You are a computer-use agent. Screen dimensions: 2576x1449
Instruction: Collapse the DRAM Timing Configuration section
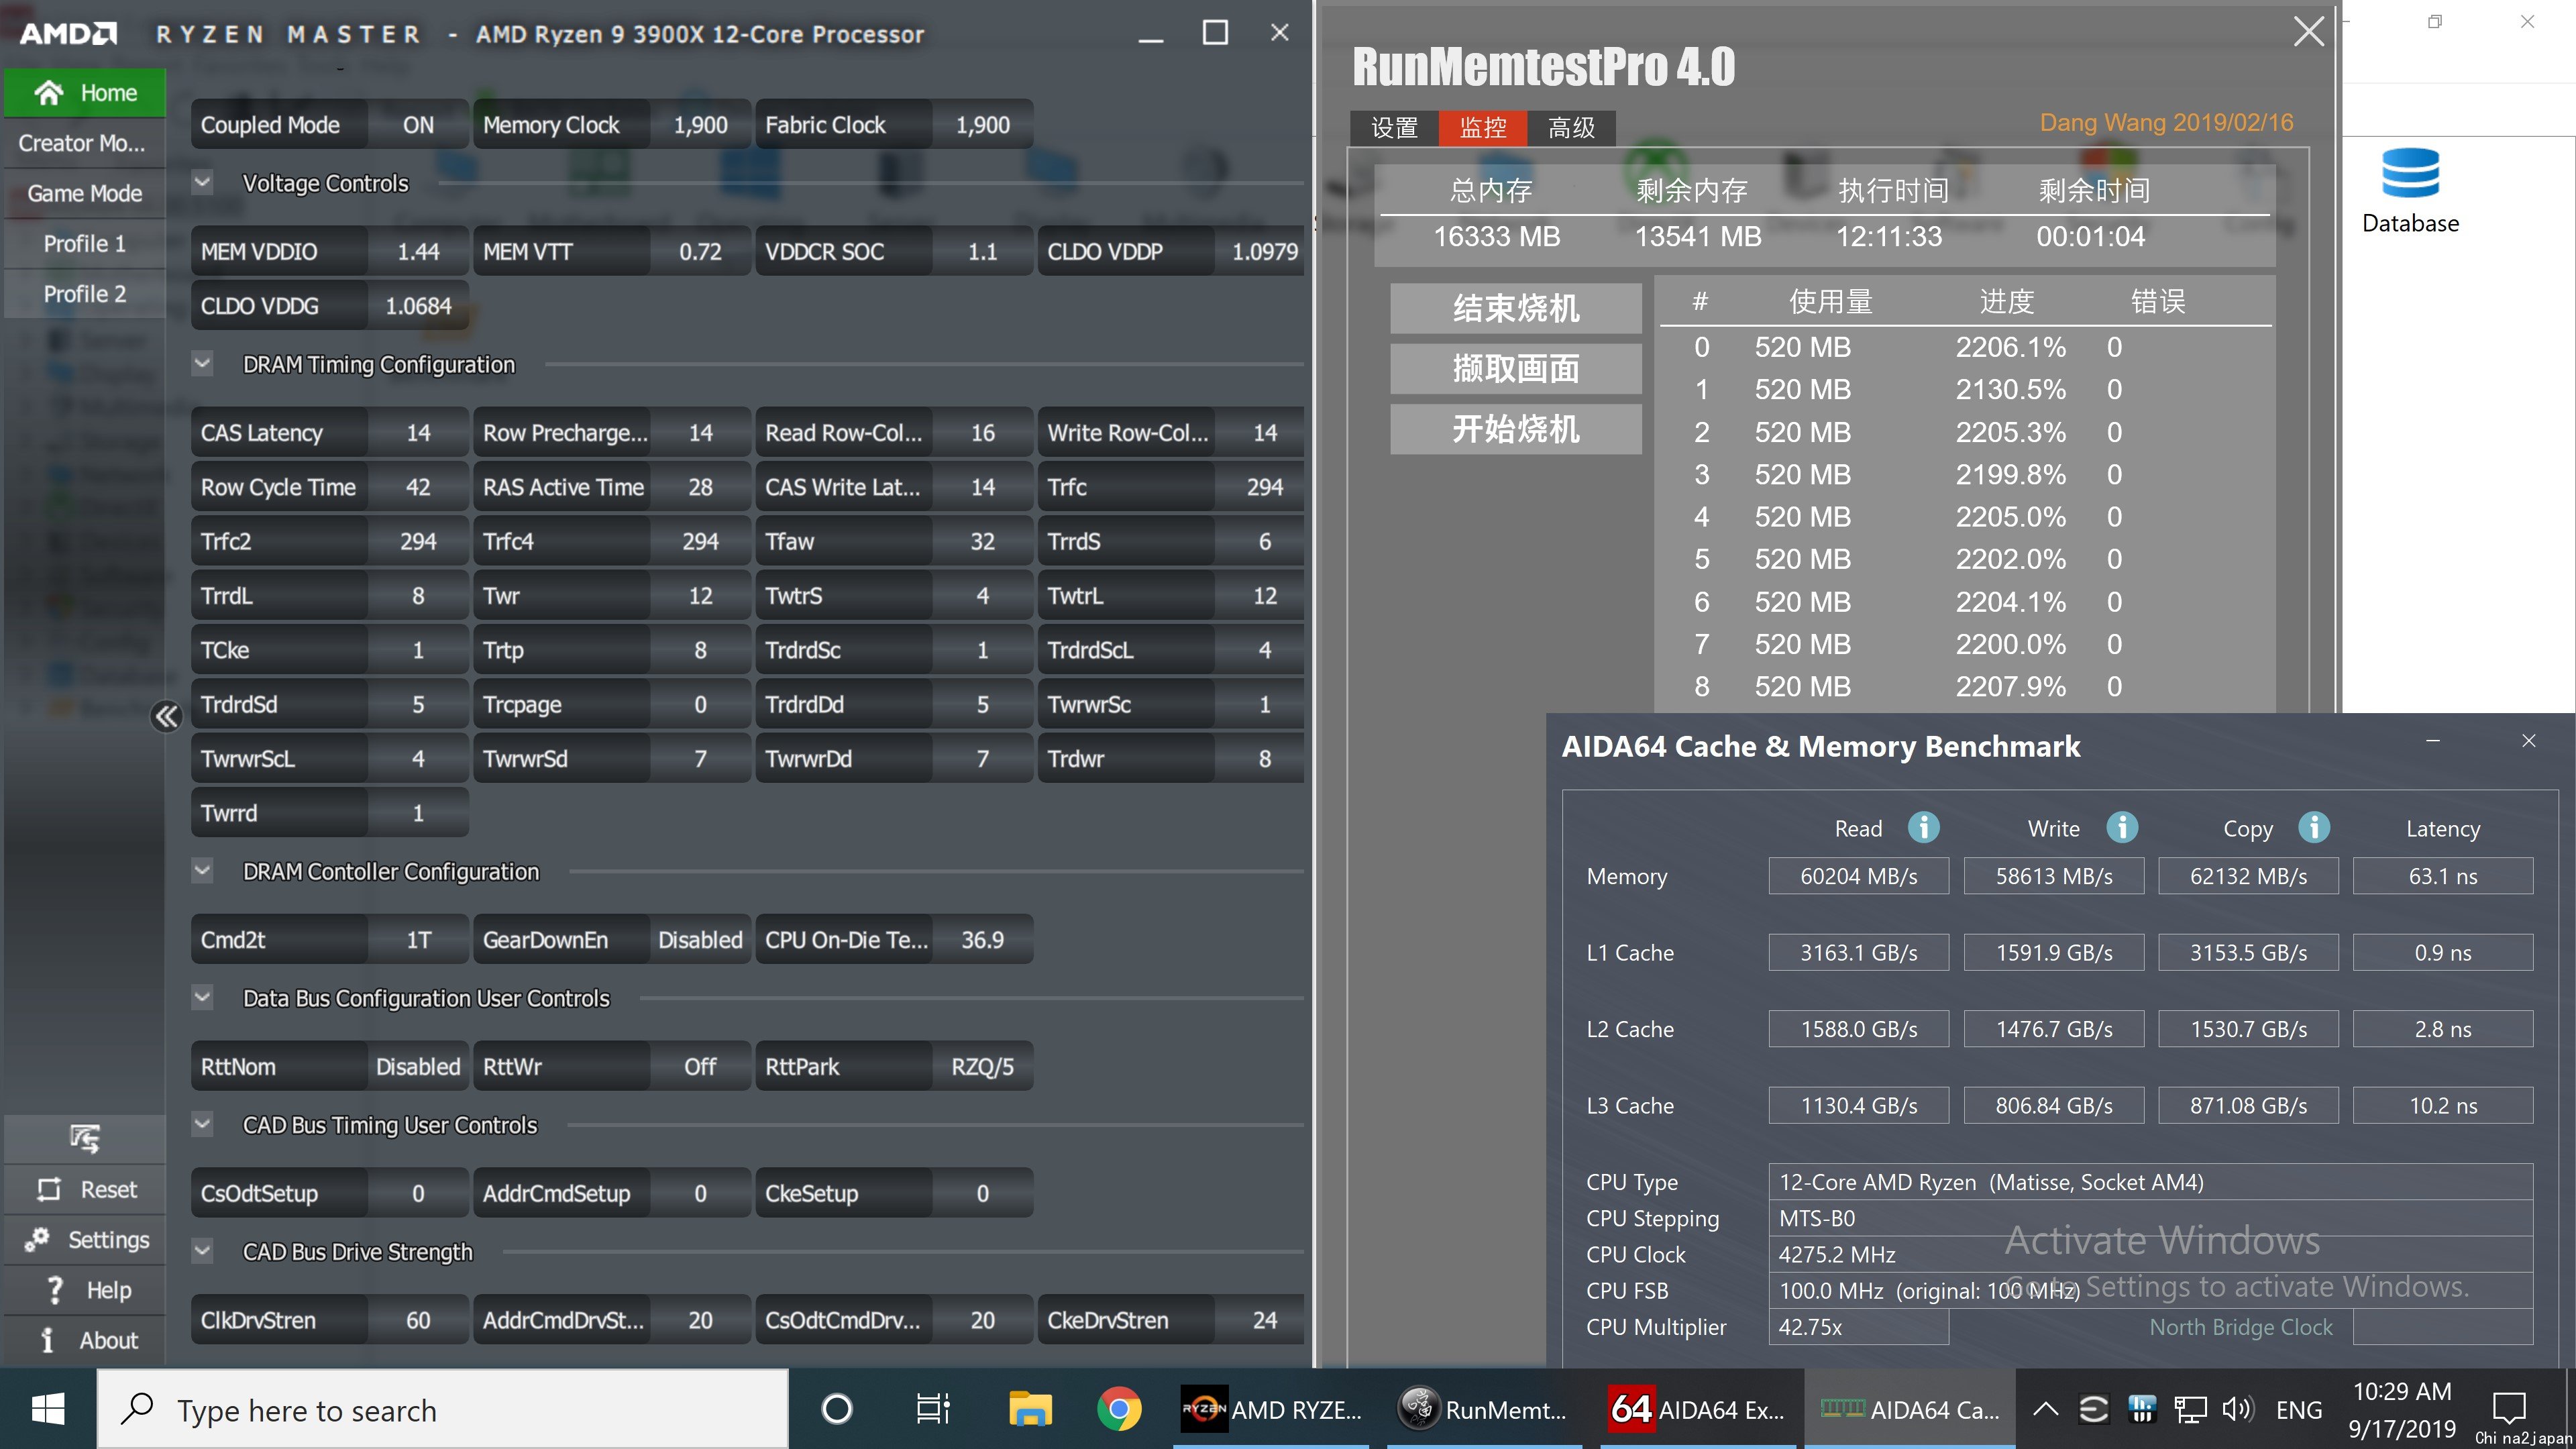(202, 364)
